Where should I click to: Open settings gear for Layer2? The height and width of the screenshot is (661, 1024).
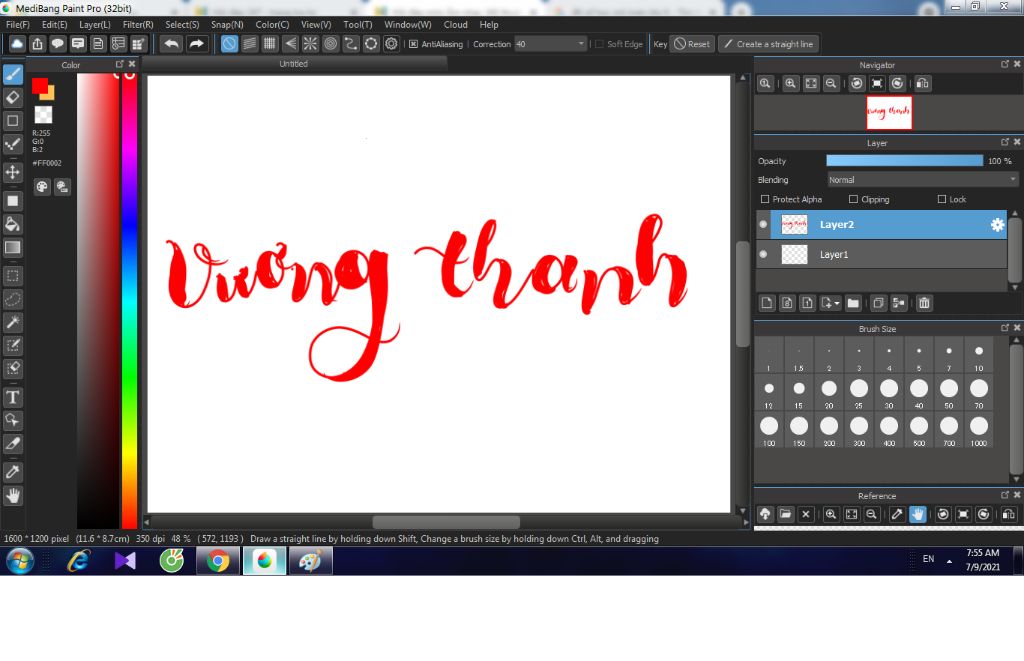[997, 225]
